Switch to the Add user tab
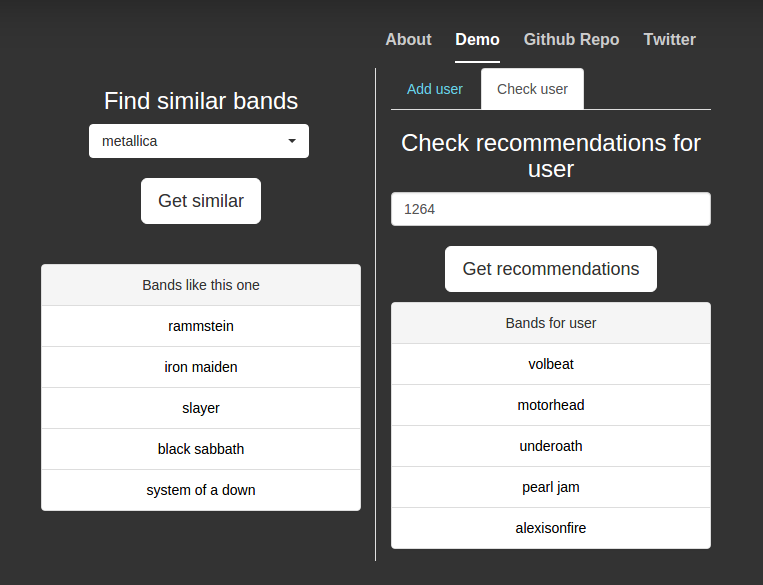 (x=435, y=89)
